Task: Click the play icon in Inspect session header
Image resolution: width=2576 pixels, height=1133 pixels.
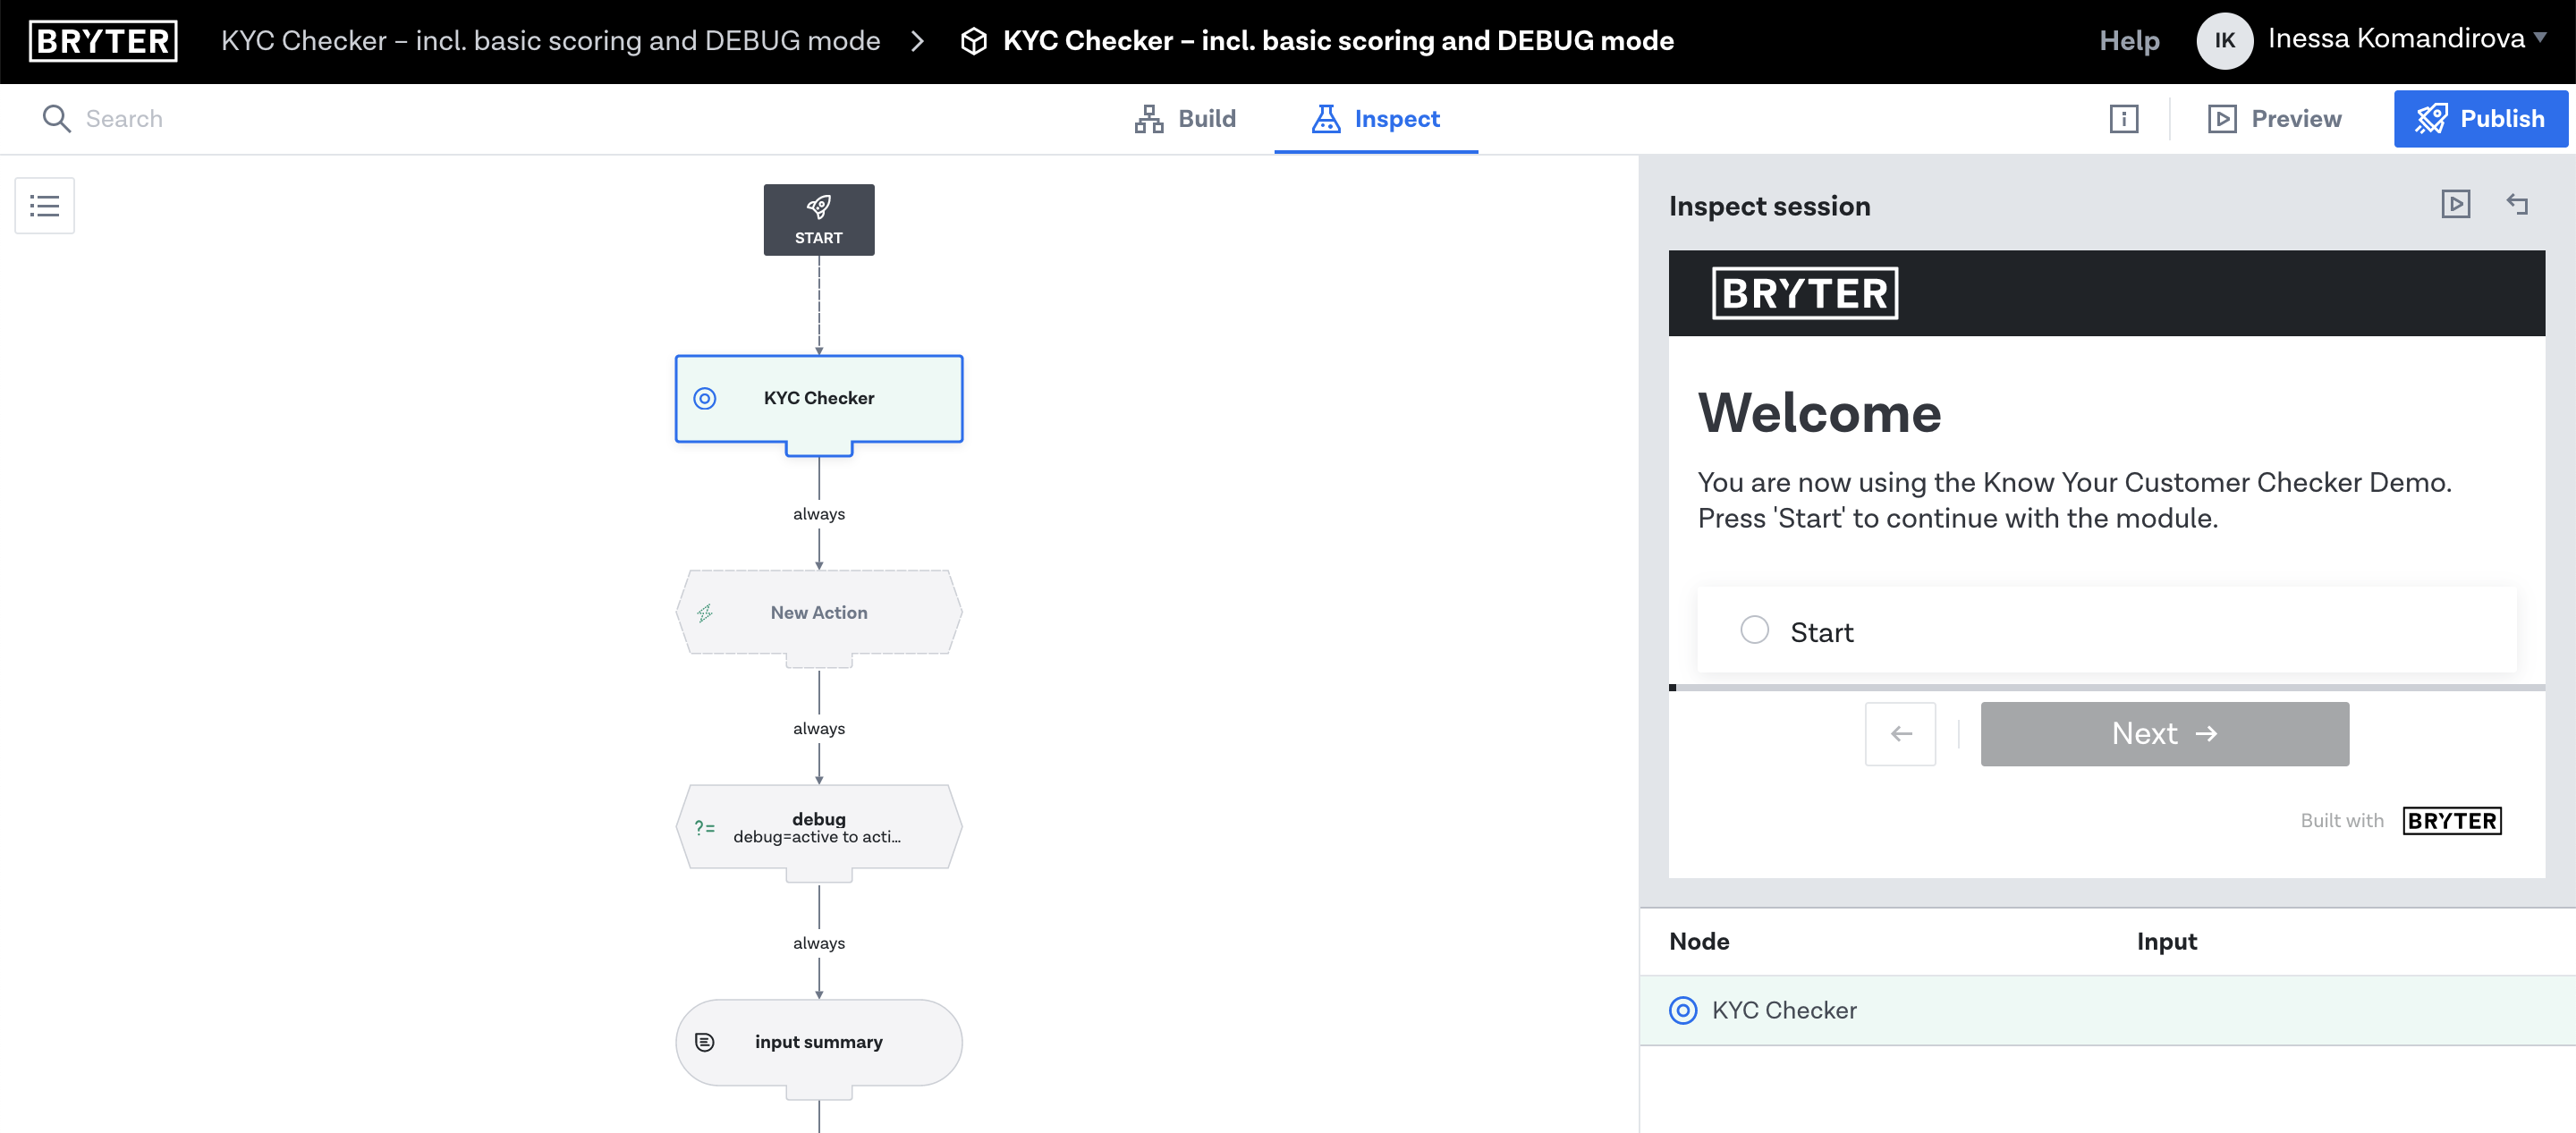Action: (2455, 205)
